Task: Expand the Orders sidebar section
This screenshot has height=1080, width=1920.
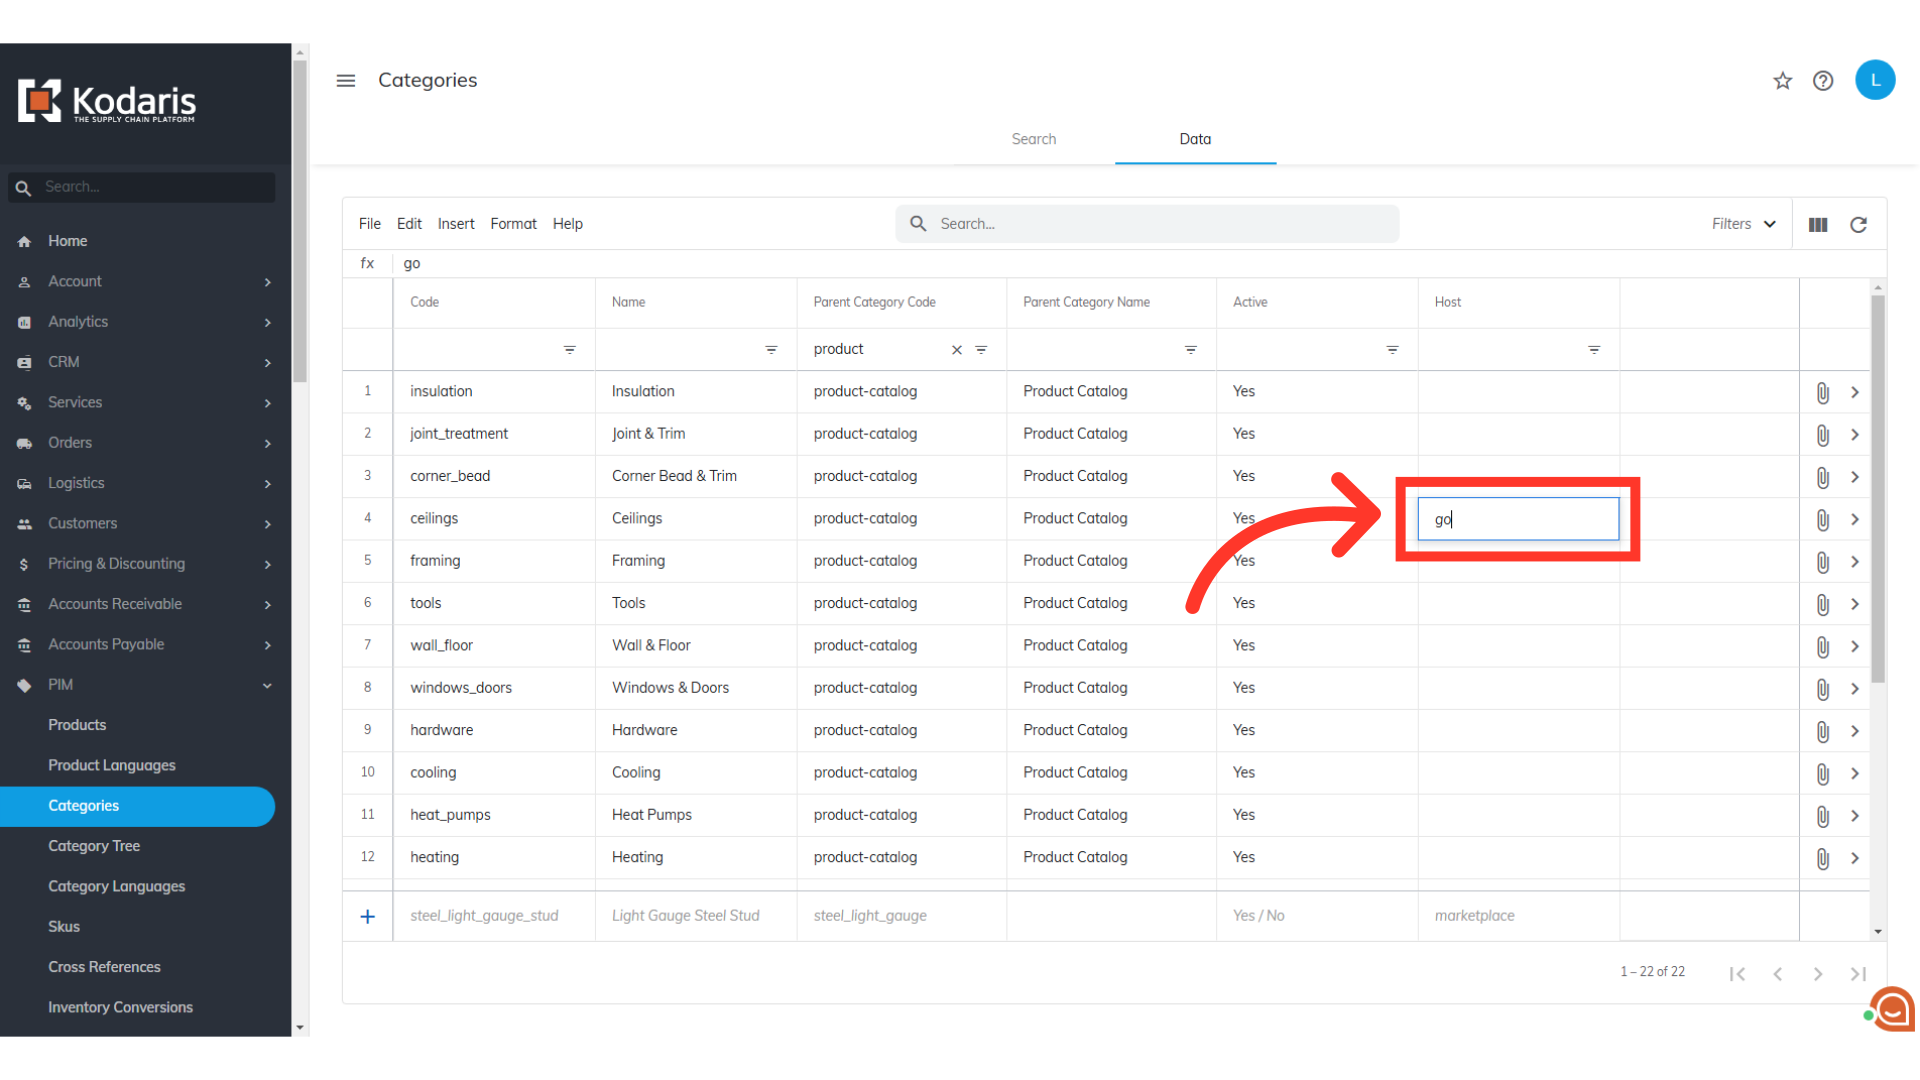Action: [267, 443]
